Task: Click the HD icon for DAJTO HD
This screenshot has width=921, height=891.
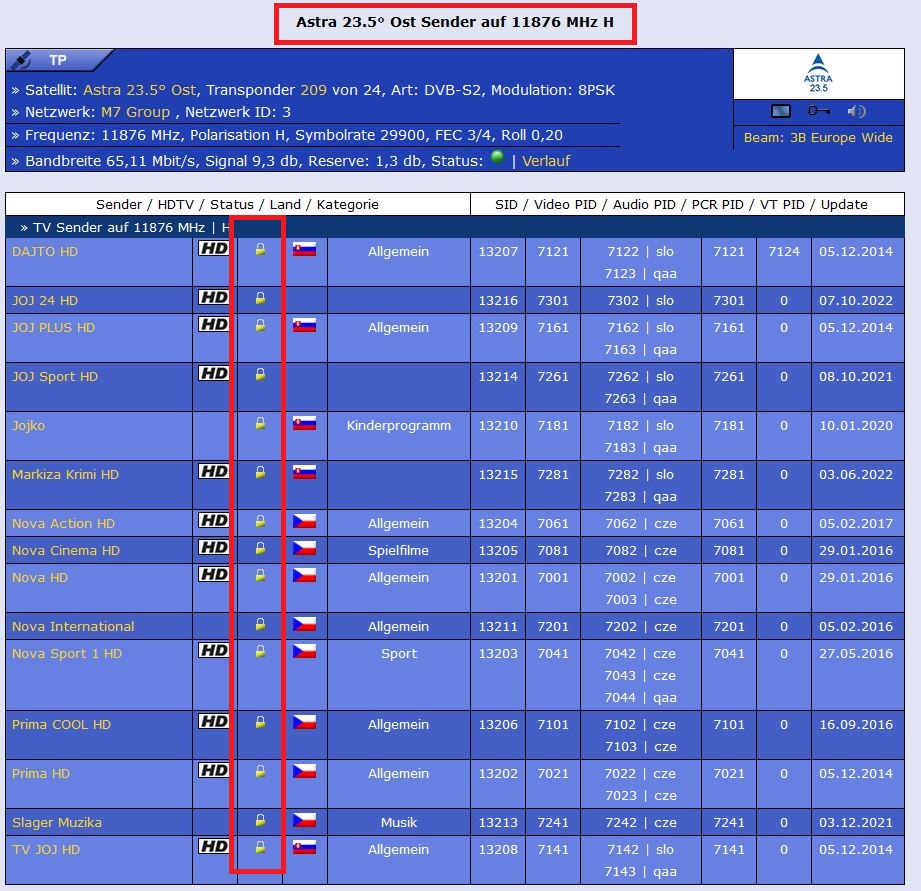Action: 214,249
